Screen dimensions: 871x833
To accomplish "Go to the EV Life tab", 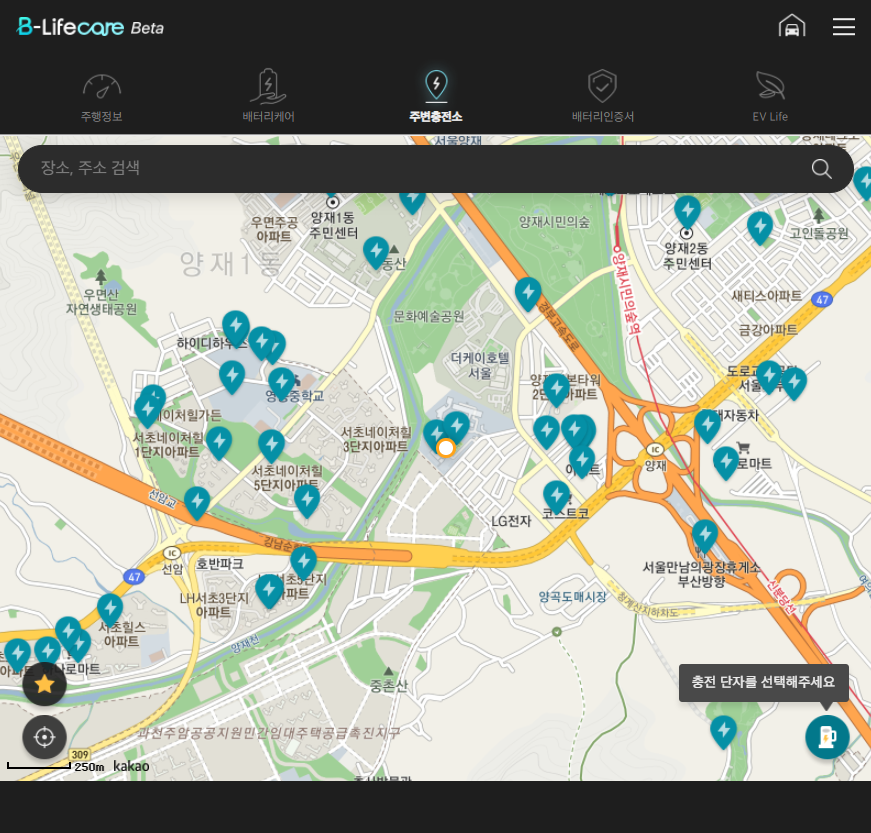I will click(x=770, y=96).
